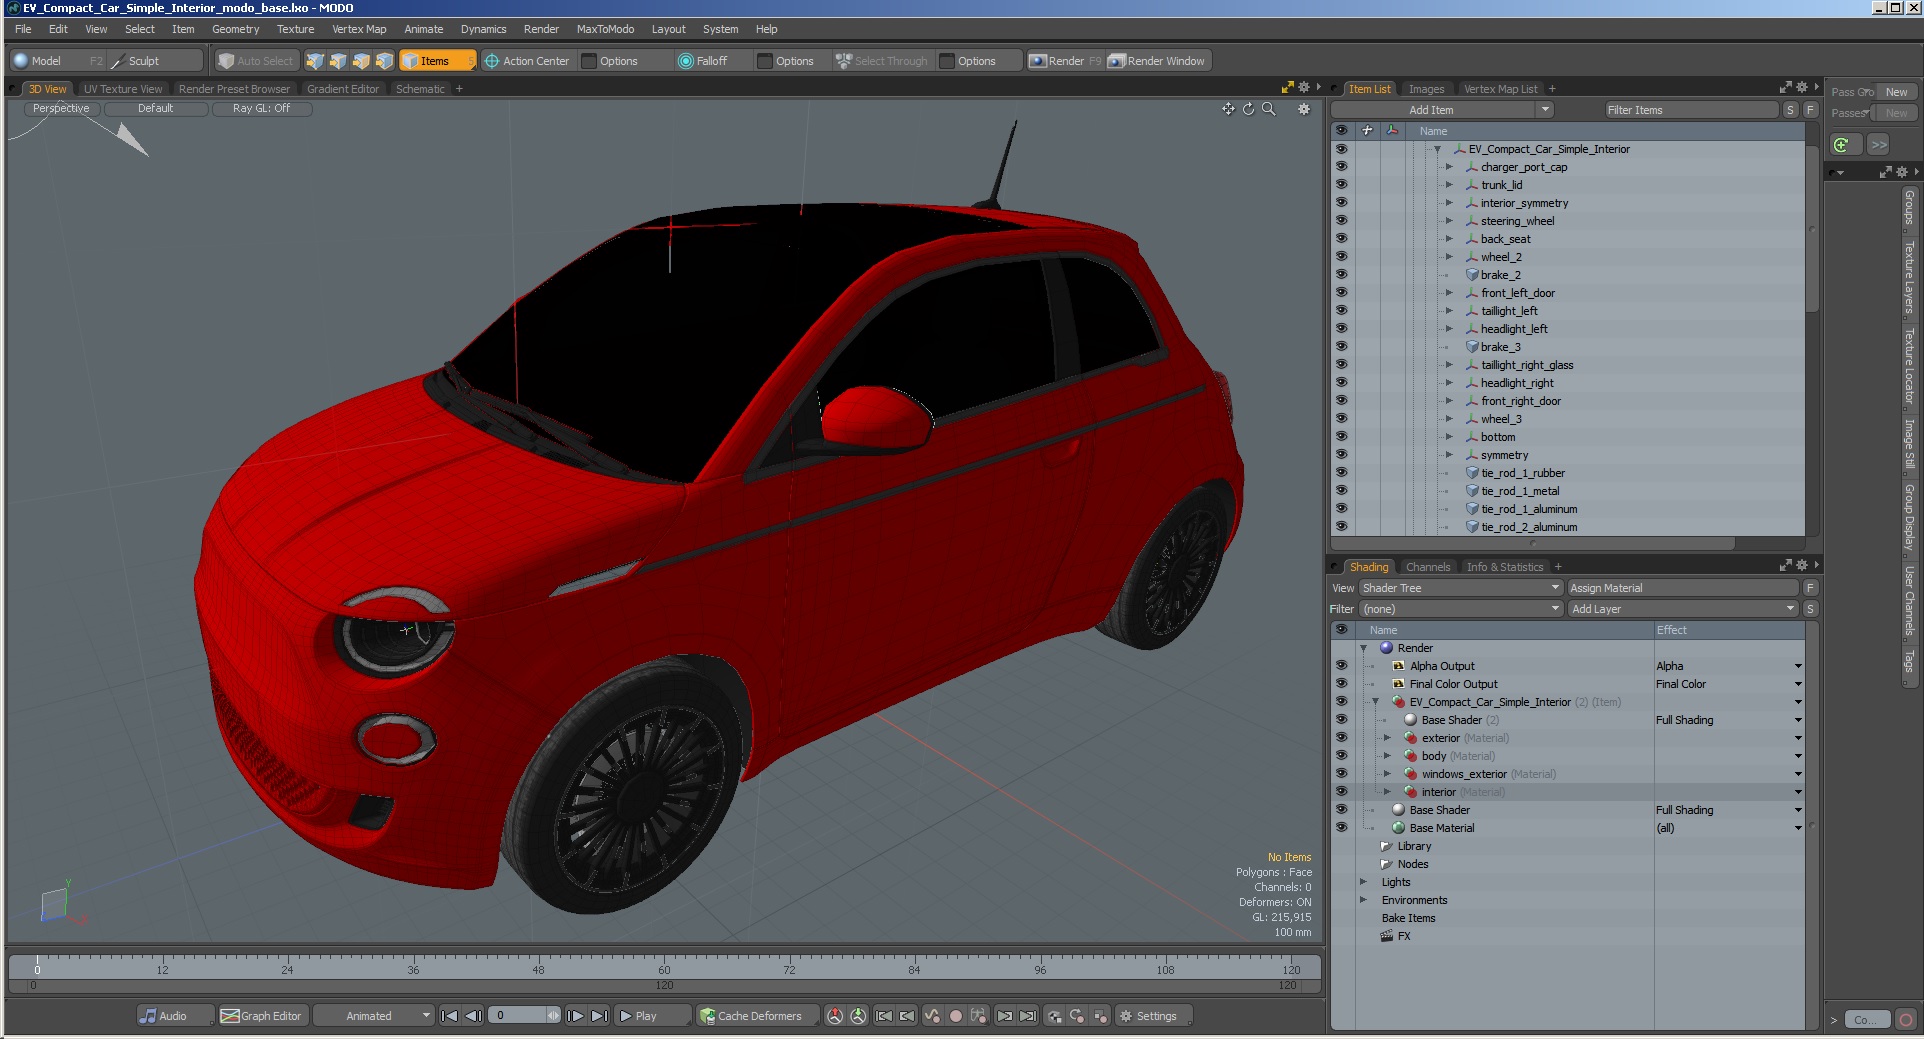
Task: Open Filter (none) dropdown
Action: (1460, 609)
